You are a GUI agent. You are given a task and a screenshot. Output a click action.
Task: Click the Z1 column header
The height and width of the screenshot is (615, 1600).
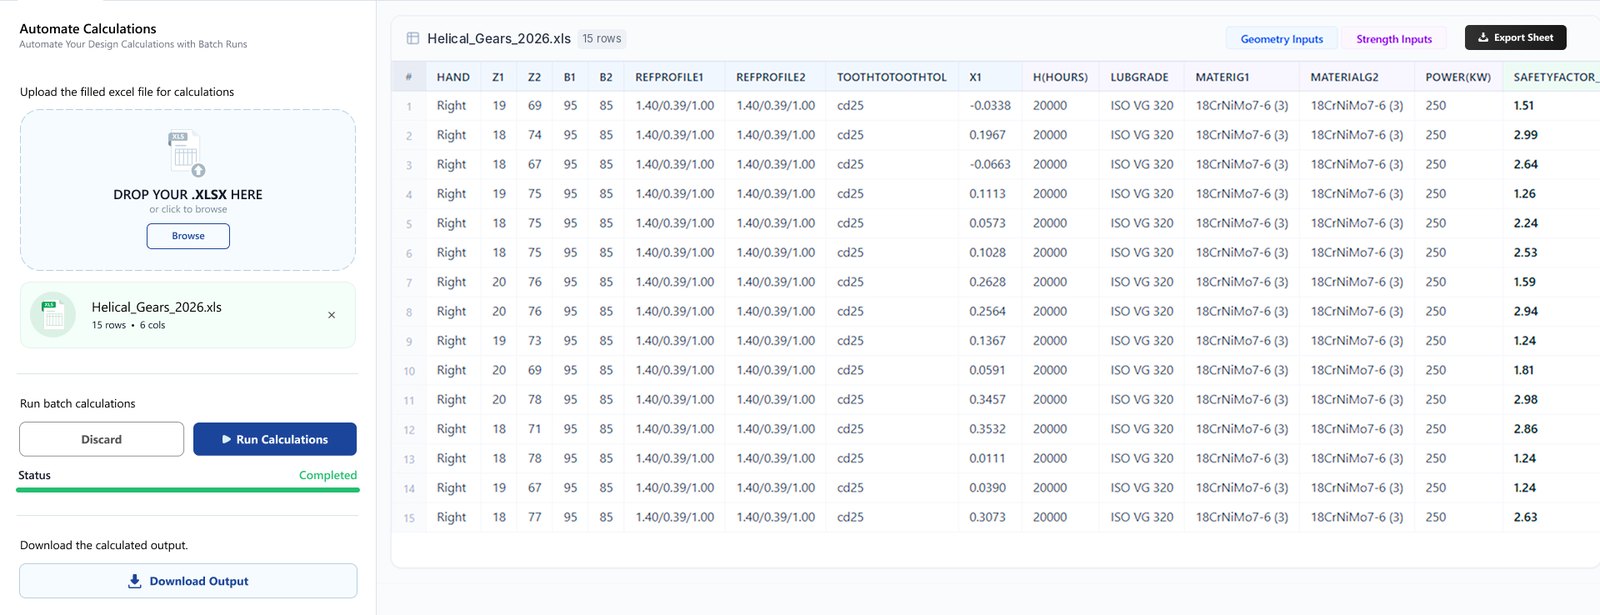pyautogui.click(x=498, y=77)
